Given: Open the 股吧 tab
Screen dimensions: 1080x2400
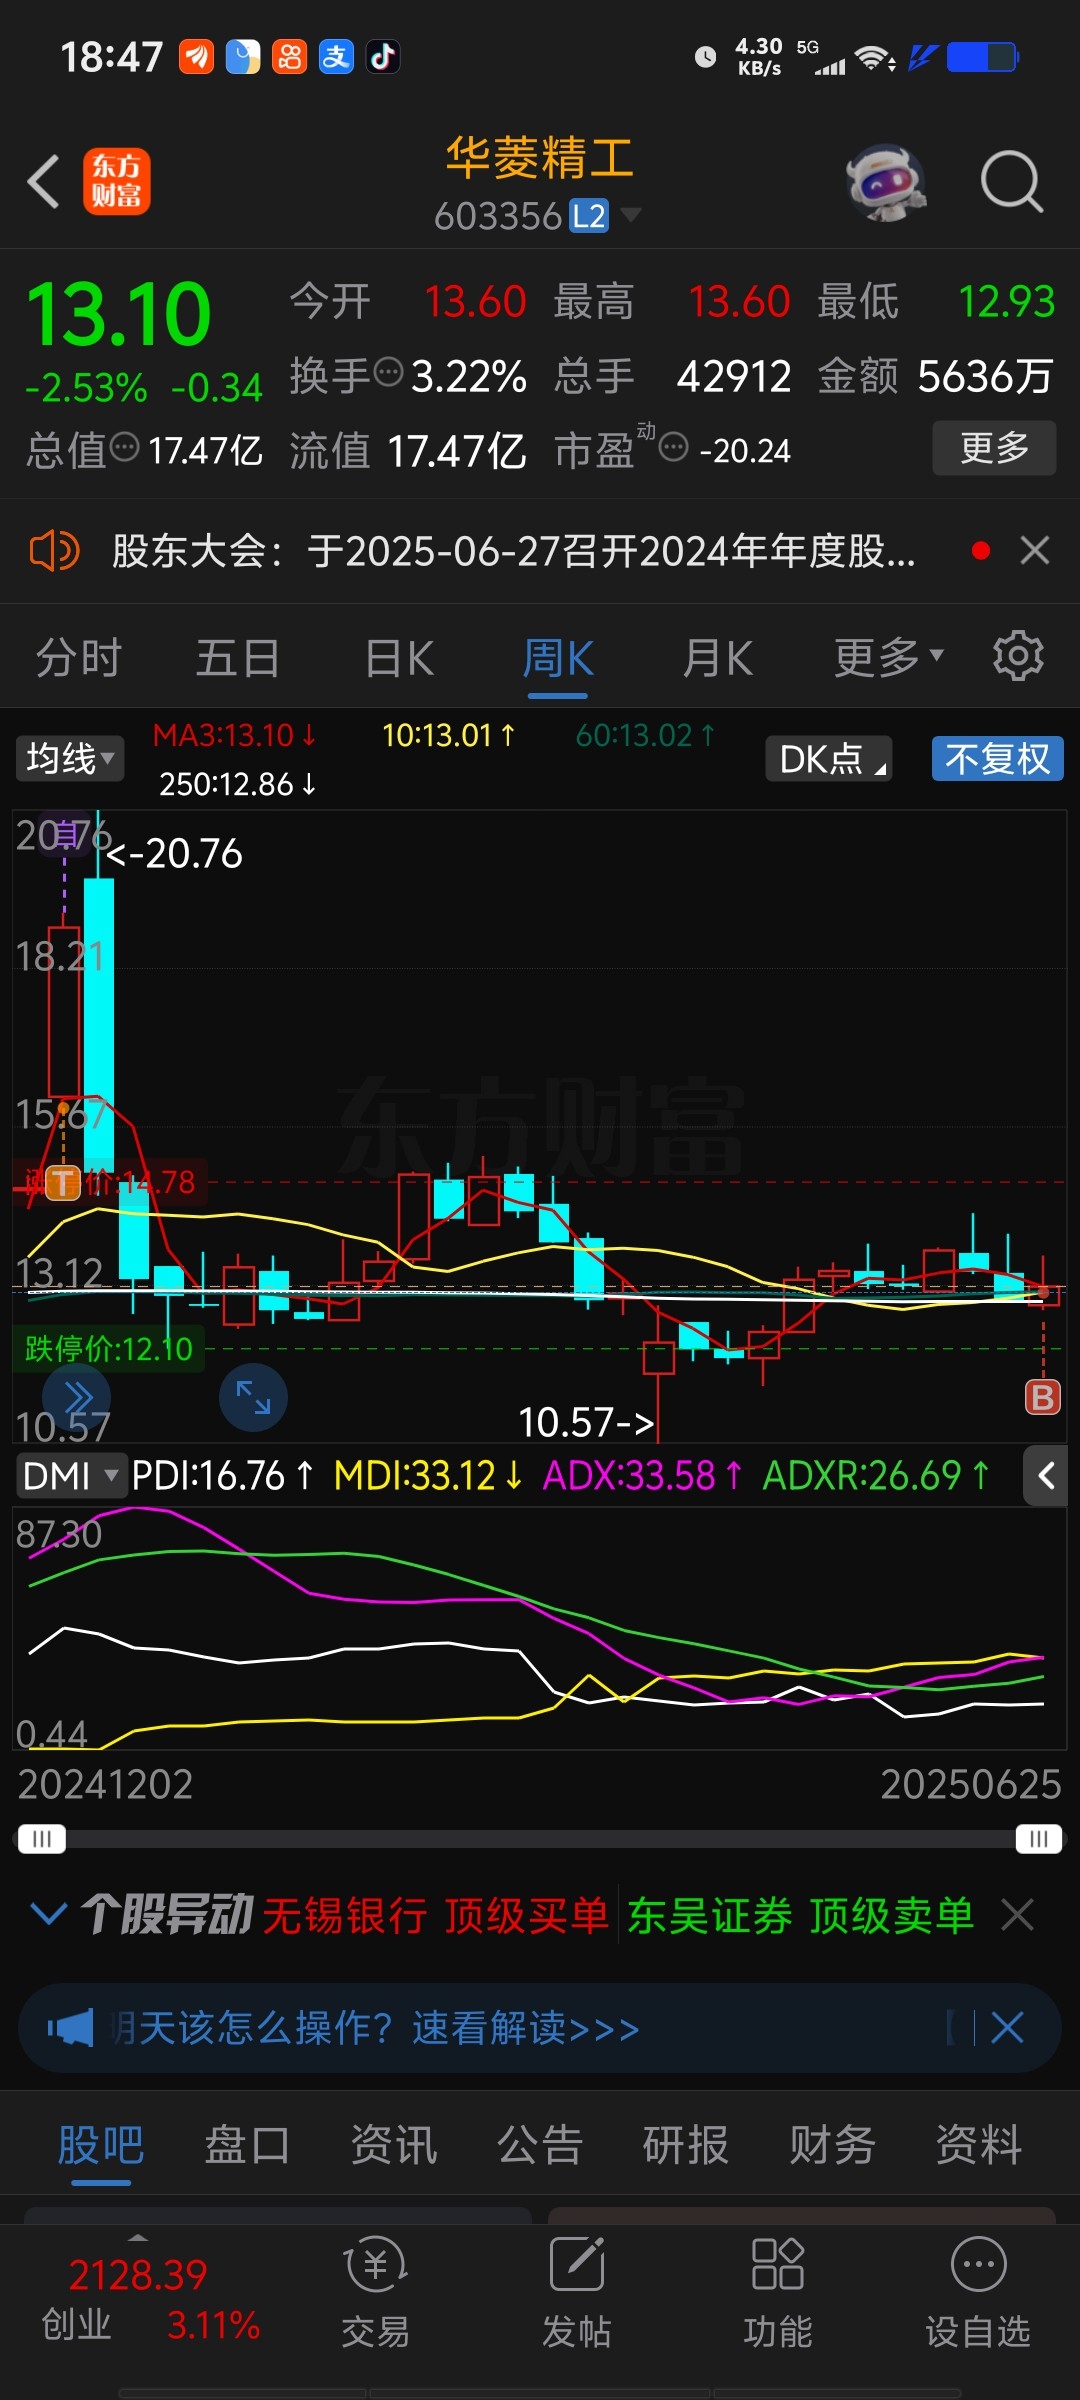Looking at the screenshot, I should point(101,2146).
